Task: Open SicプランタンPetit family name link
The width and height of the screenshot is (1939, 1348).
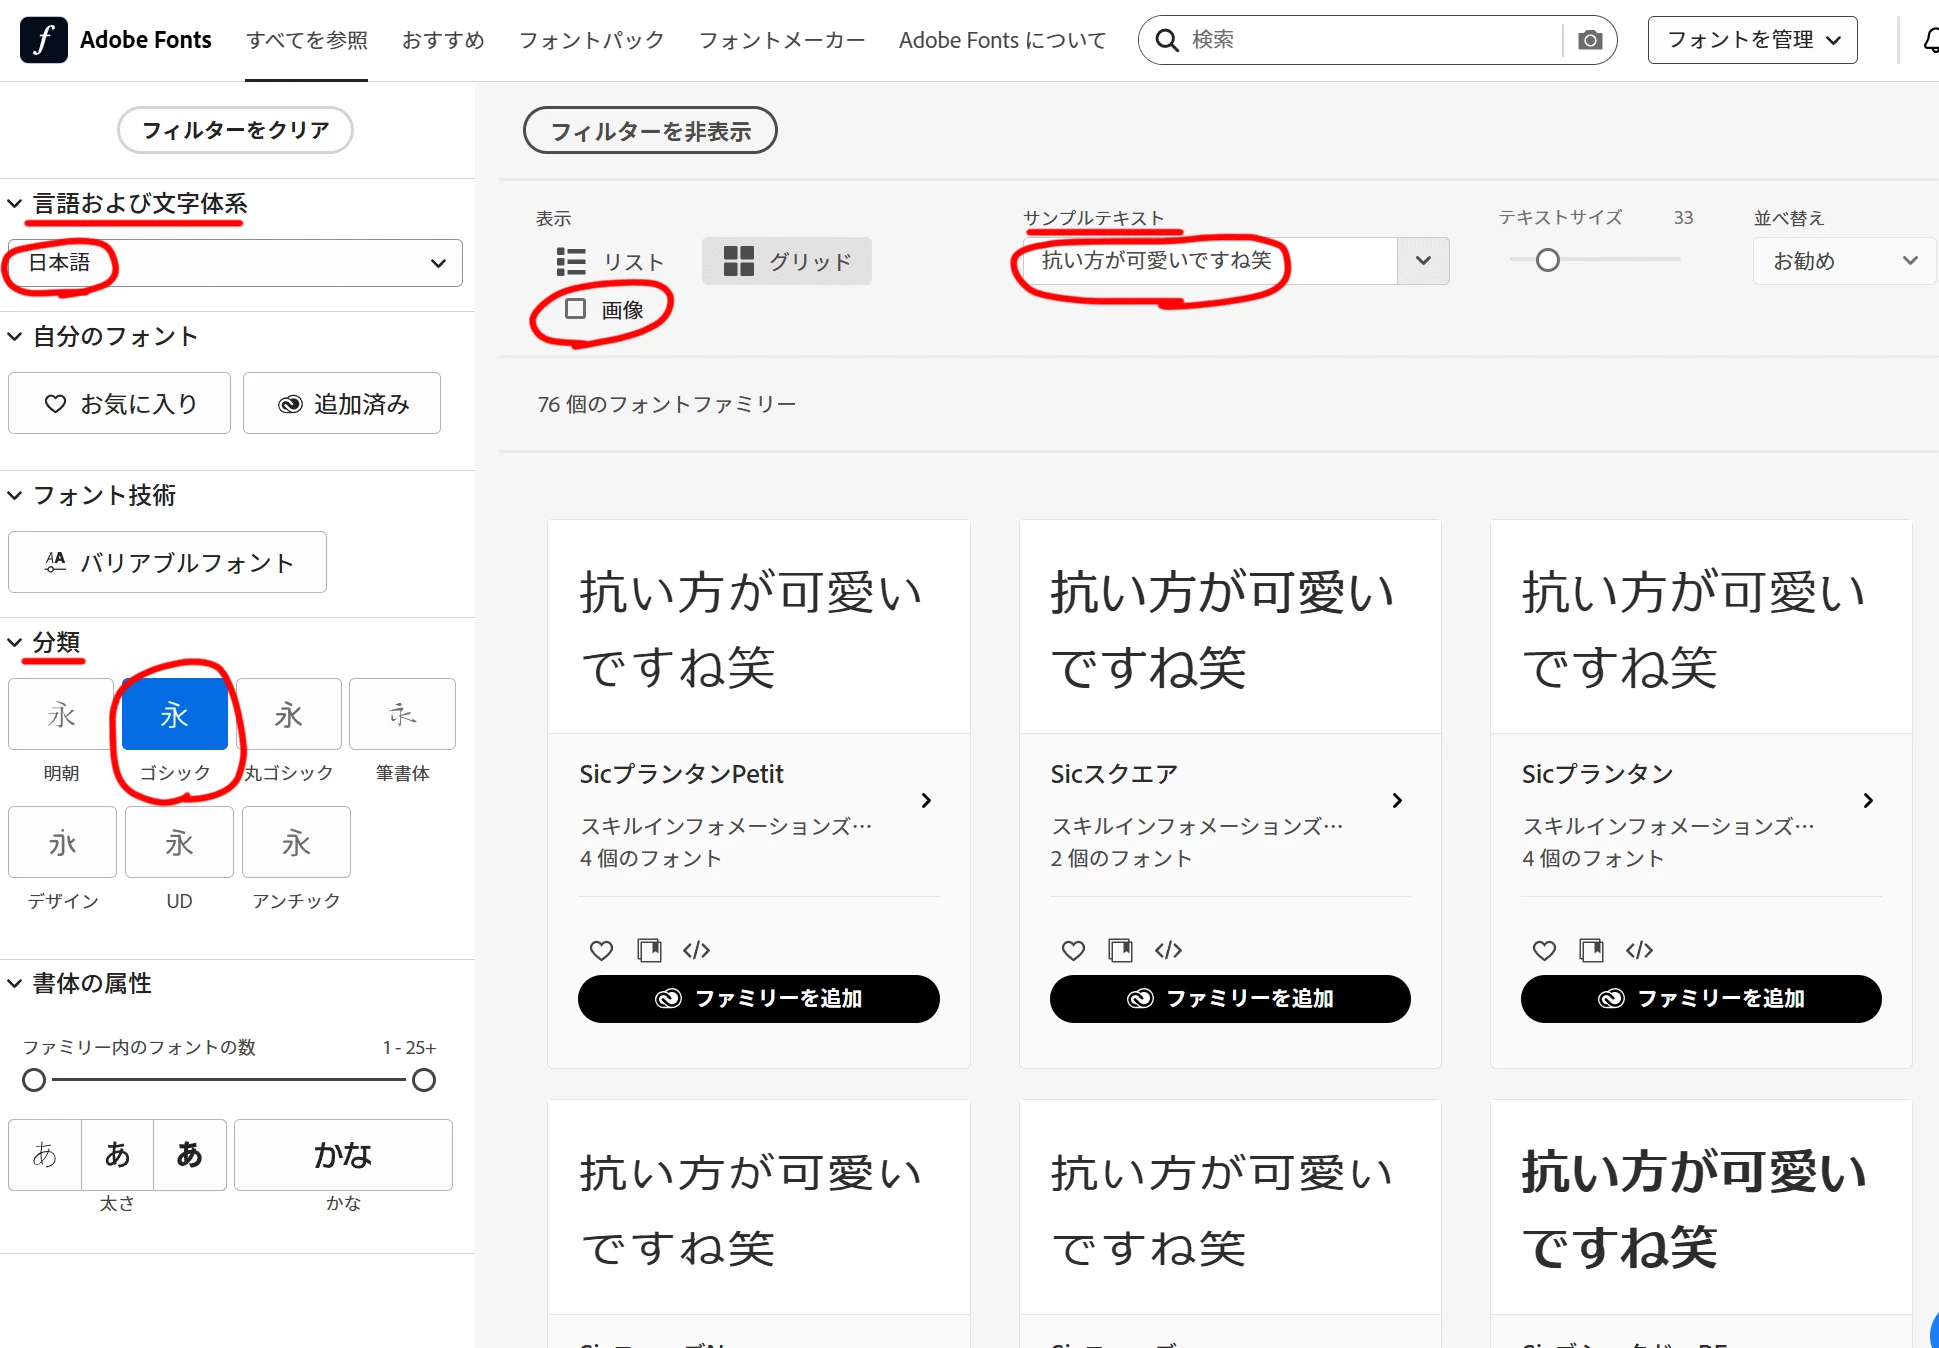Action: 682,774
